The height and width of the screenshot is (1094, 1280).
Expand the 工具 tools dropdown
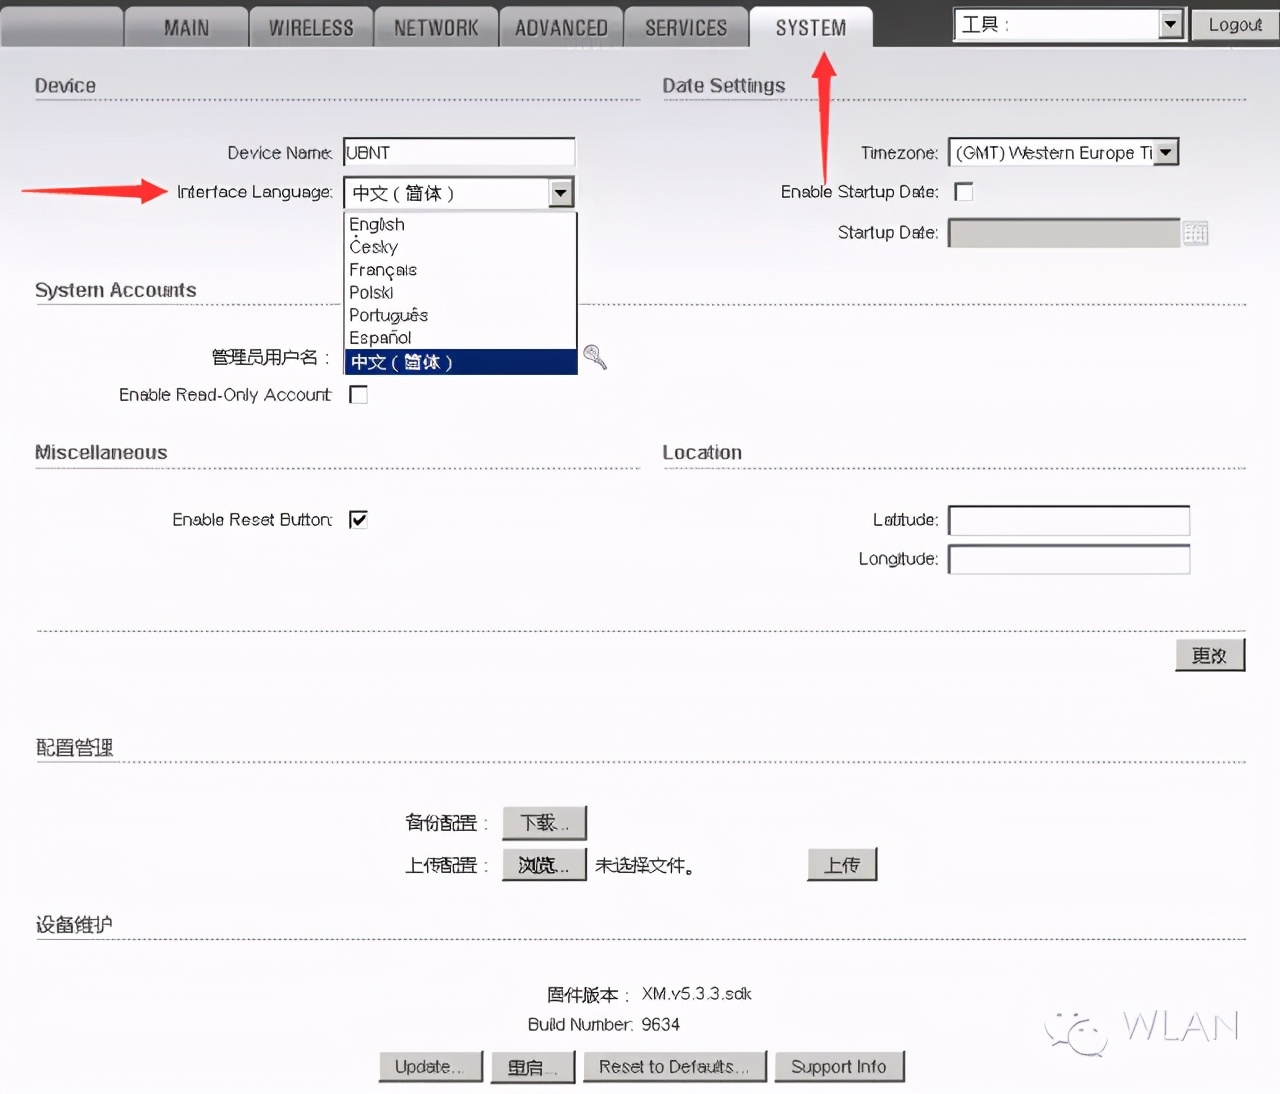pyautogui.click(x=1069, y=24)
